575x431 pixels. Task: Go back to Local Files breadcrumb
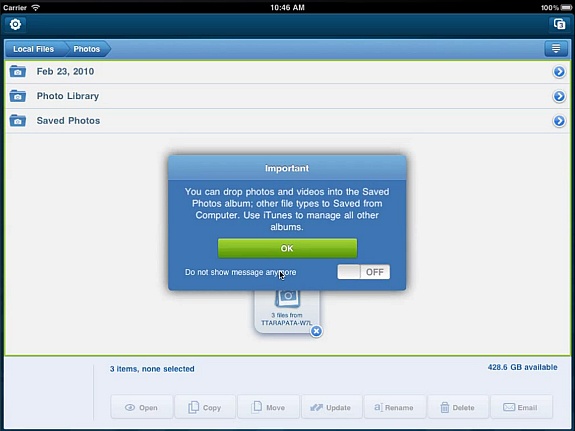click(x=34, y=49)
